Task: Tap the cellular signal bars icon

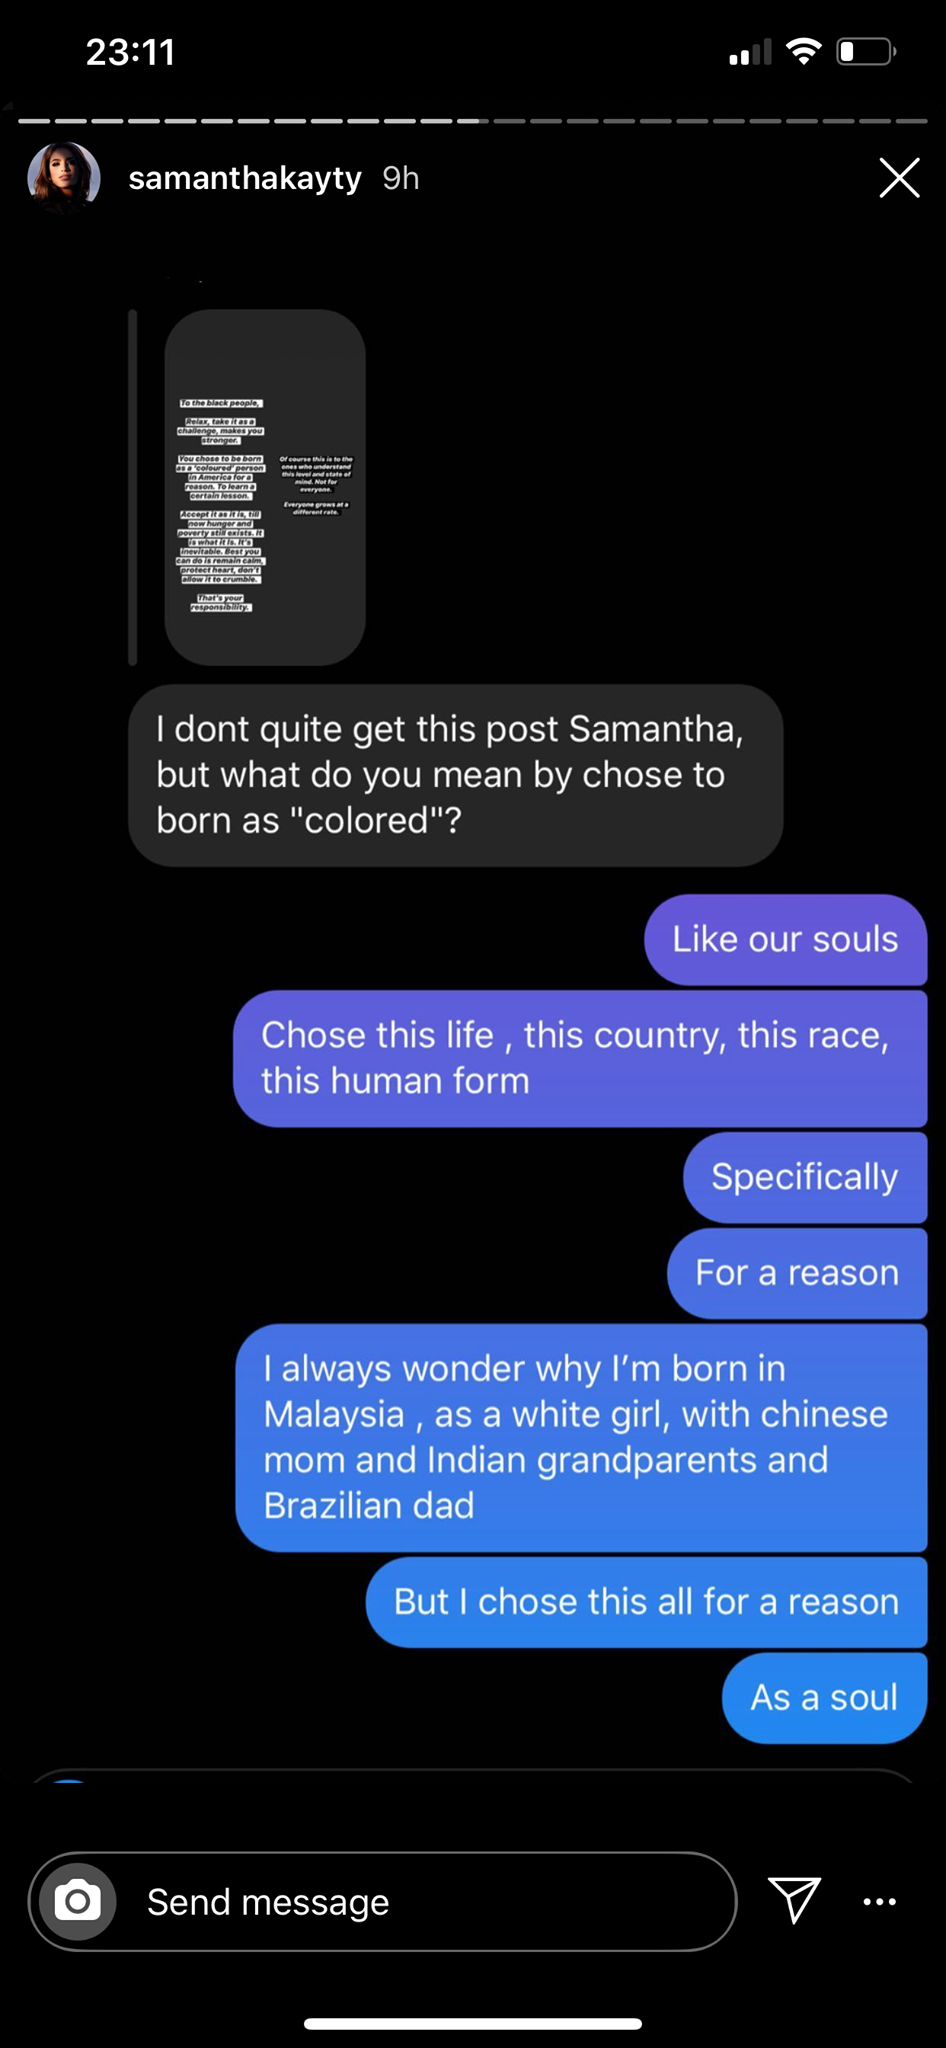Action: tap(750, 52)
